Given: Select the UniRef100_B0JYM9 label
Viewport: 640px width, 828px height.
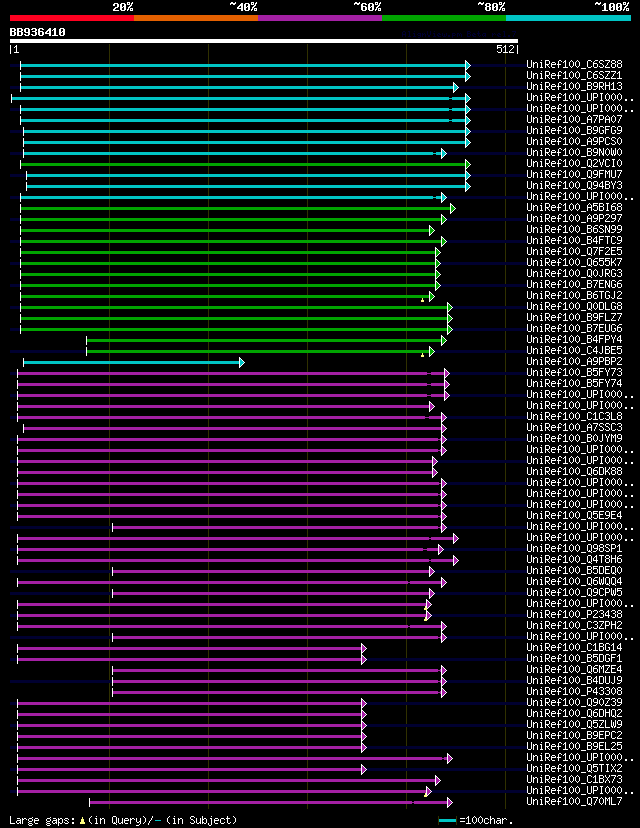Looking at the screenshot, I should click(x=574, y=438).
